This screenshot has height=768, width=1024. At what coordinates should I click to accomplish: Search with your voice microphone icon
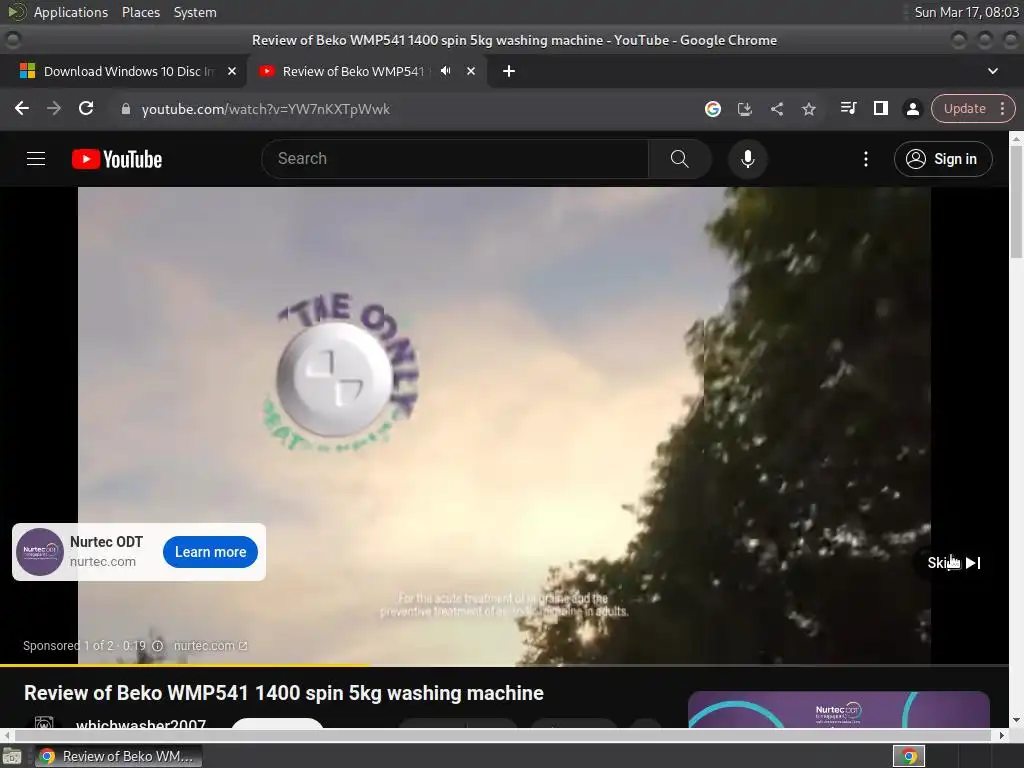748,159
